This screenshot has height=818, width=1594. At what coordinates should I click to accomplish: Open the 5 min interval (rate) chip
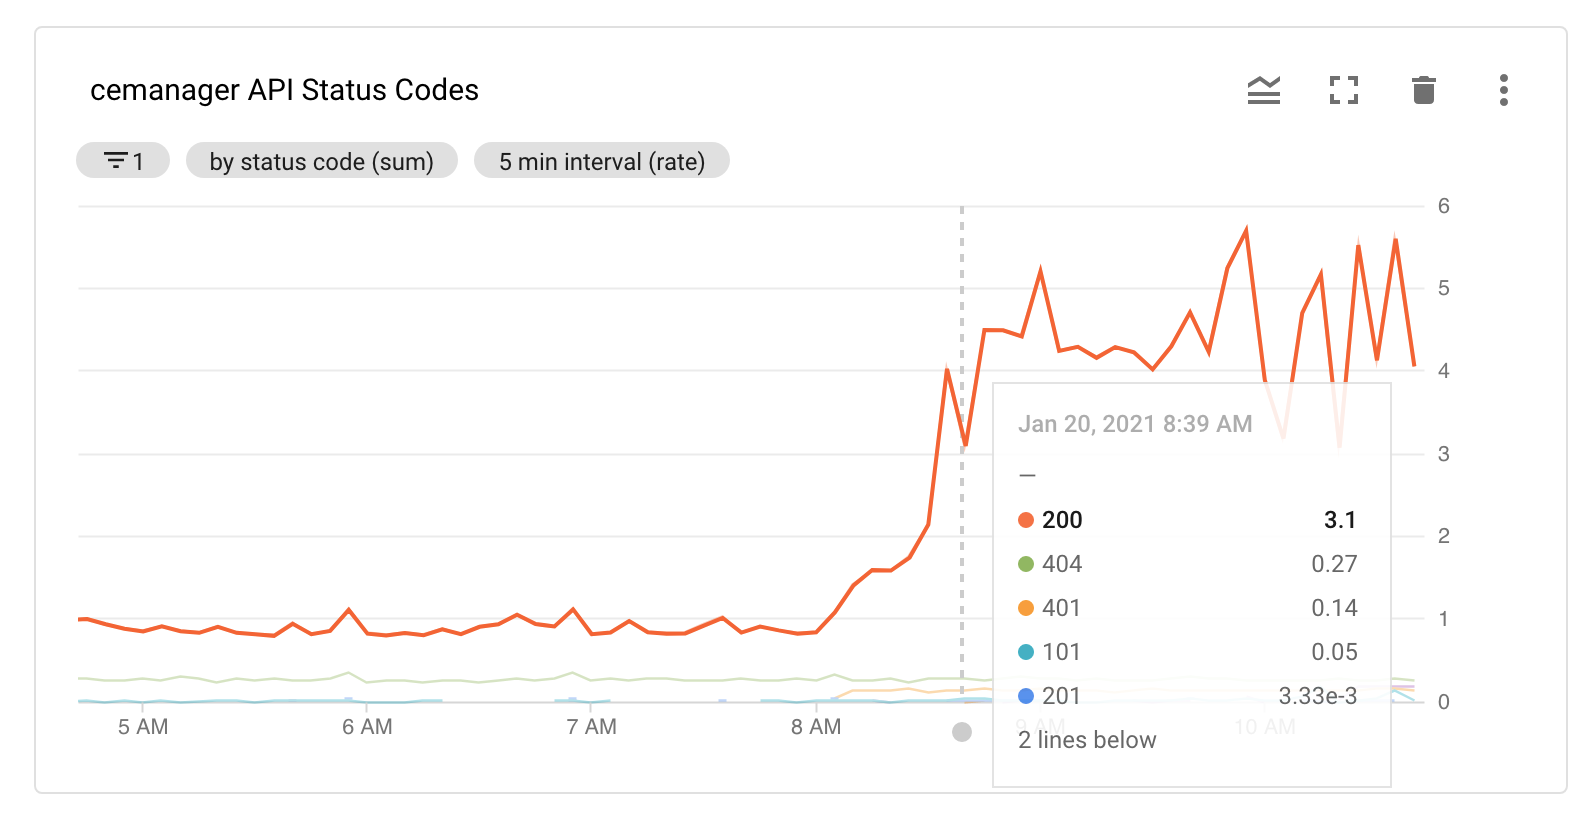[x=601, y=160]
